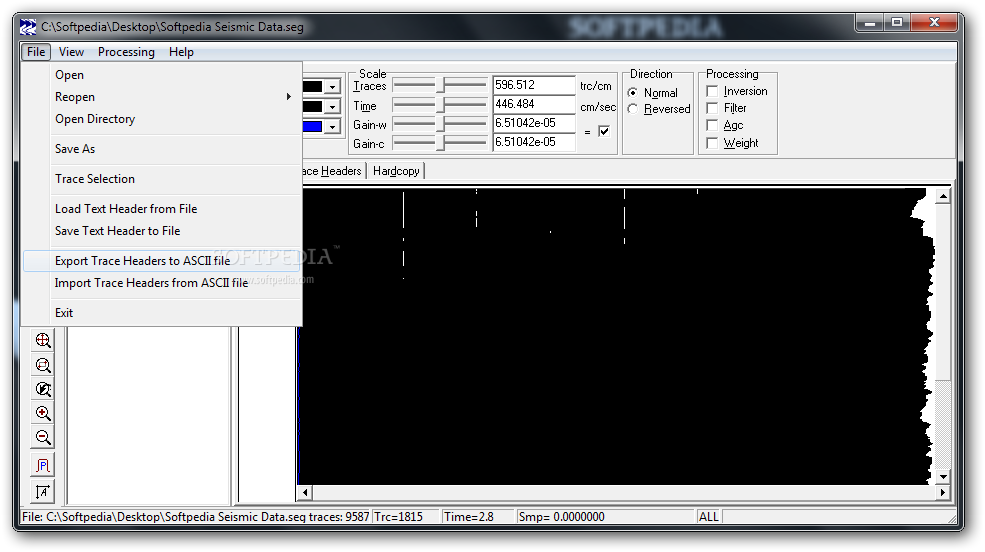Image resolution: width=985 pixels, height=552 pixels.
Task: Click the zoom-to-fit magnifier with crosshair arrows
Action: (x=43, y=340)
